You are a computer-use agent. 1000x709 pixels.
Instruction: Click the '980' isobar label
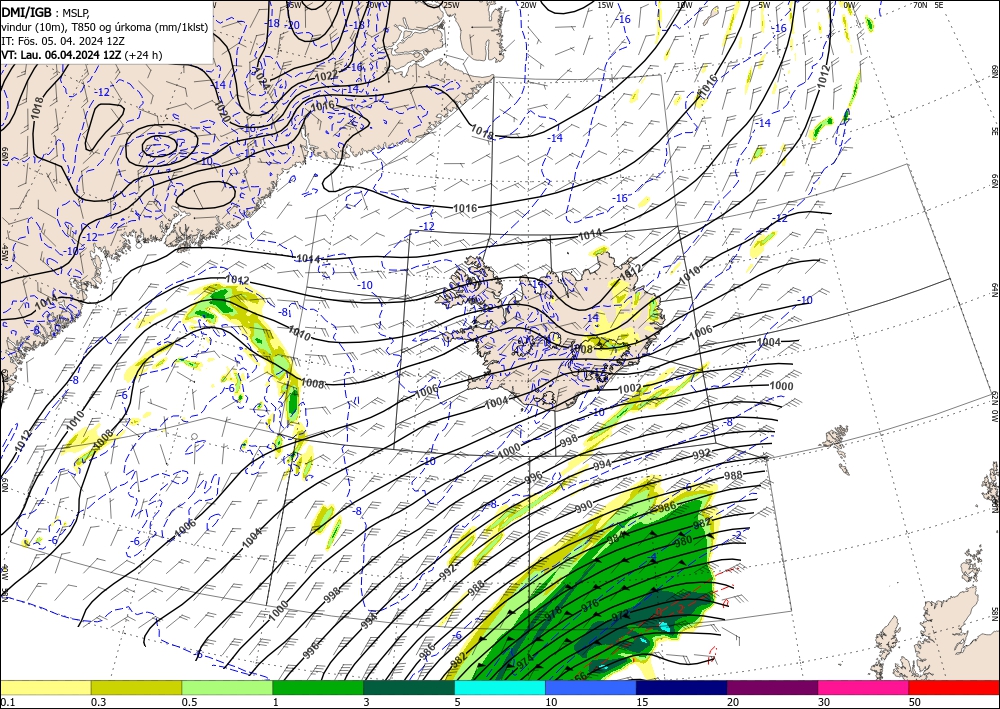click(683, 541)
